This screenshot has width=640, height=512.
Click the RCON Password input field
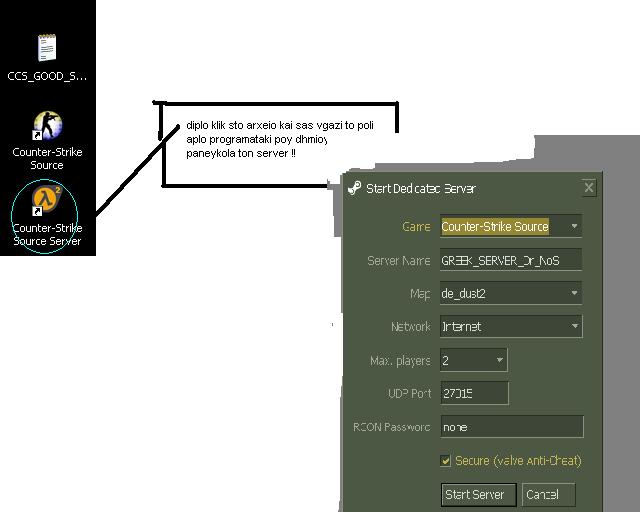(x=512, y=427)
